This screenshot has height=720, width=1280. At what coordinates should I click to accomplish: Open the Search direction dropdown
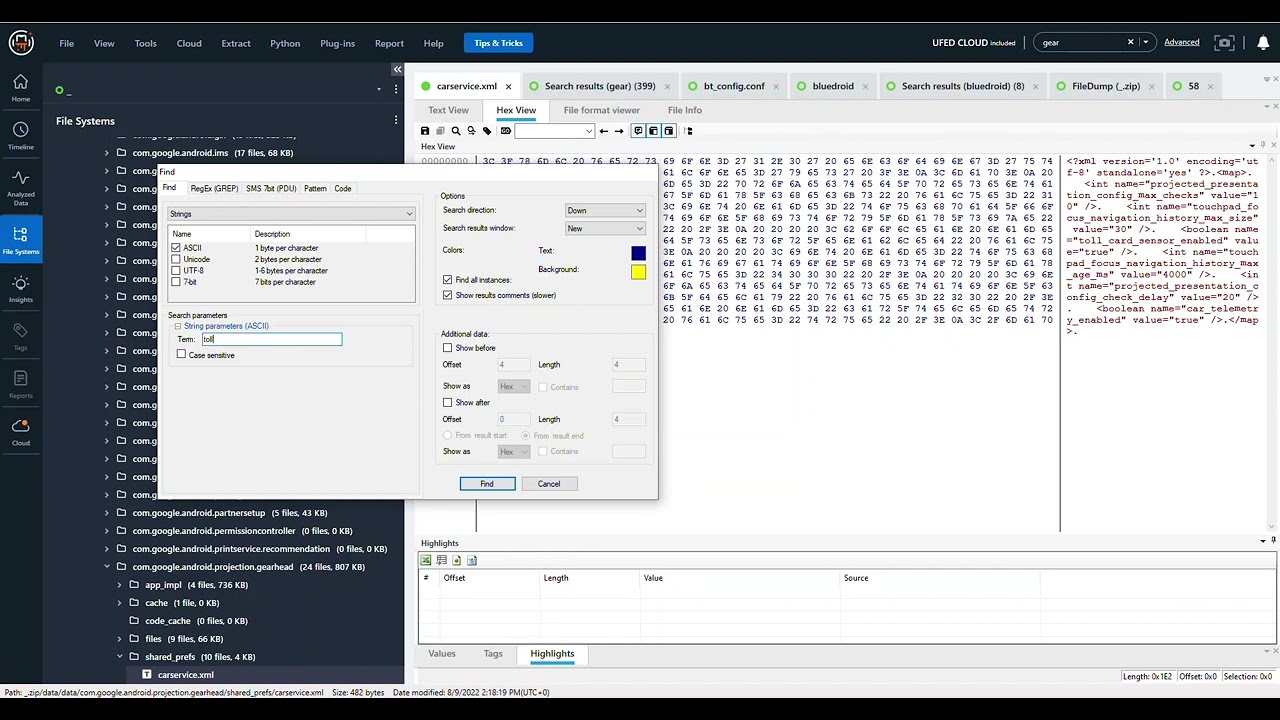click(605, 210)
